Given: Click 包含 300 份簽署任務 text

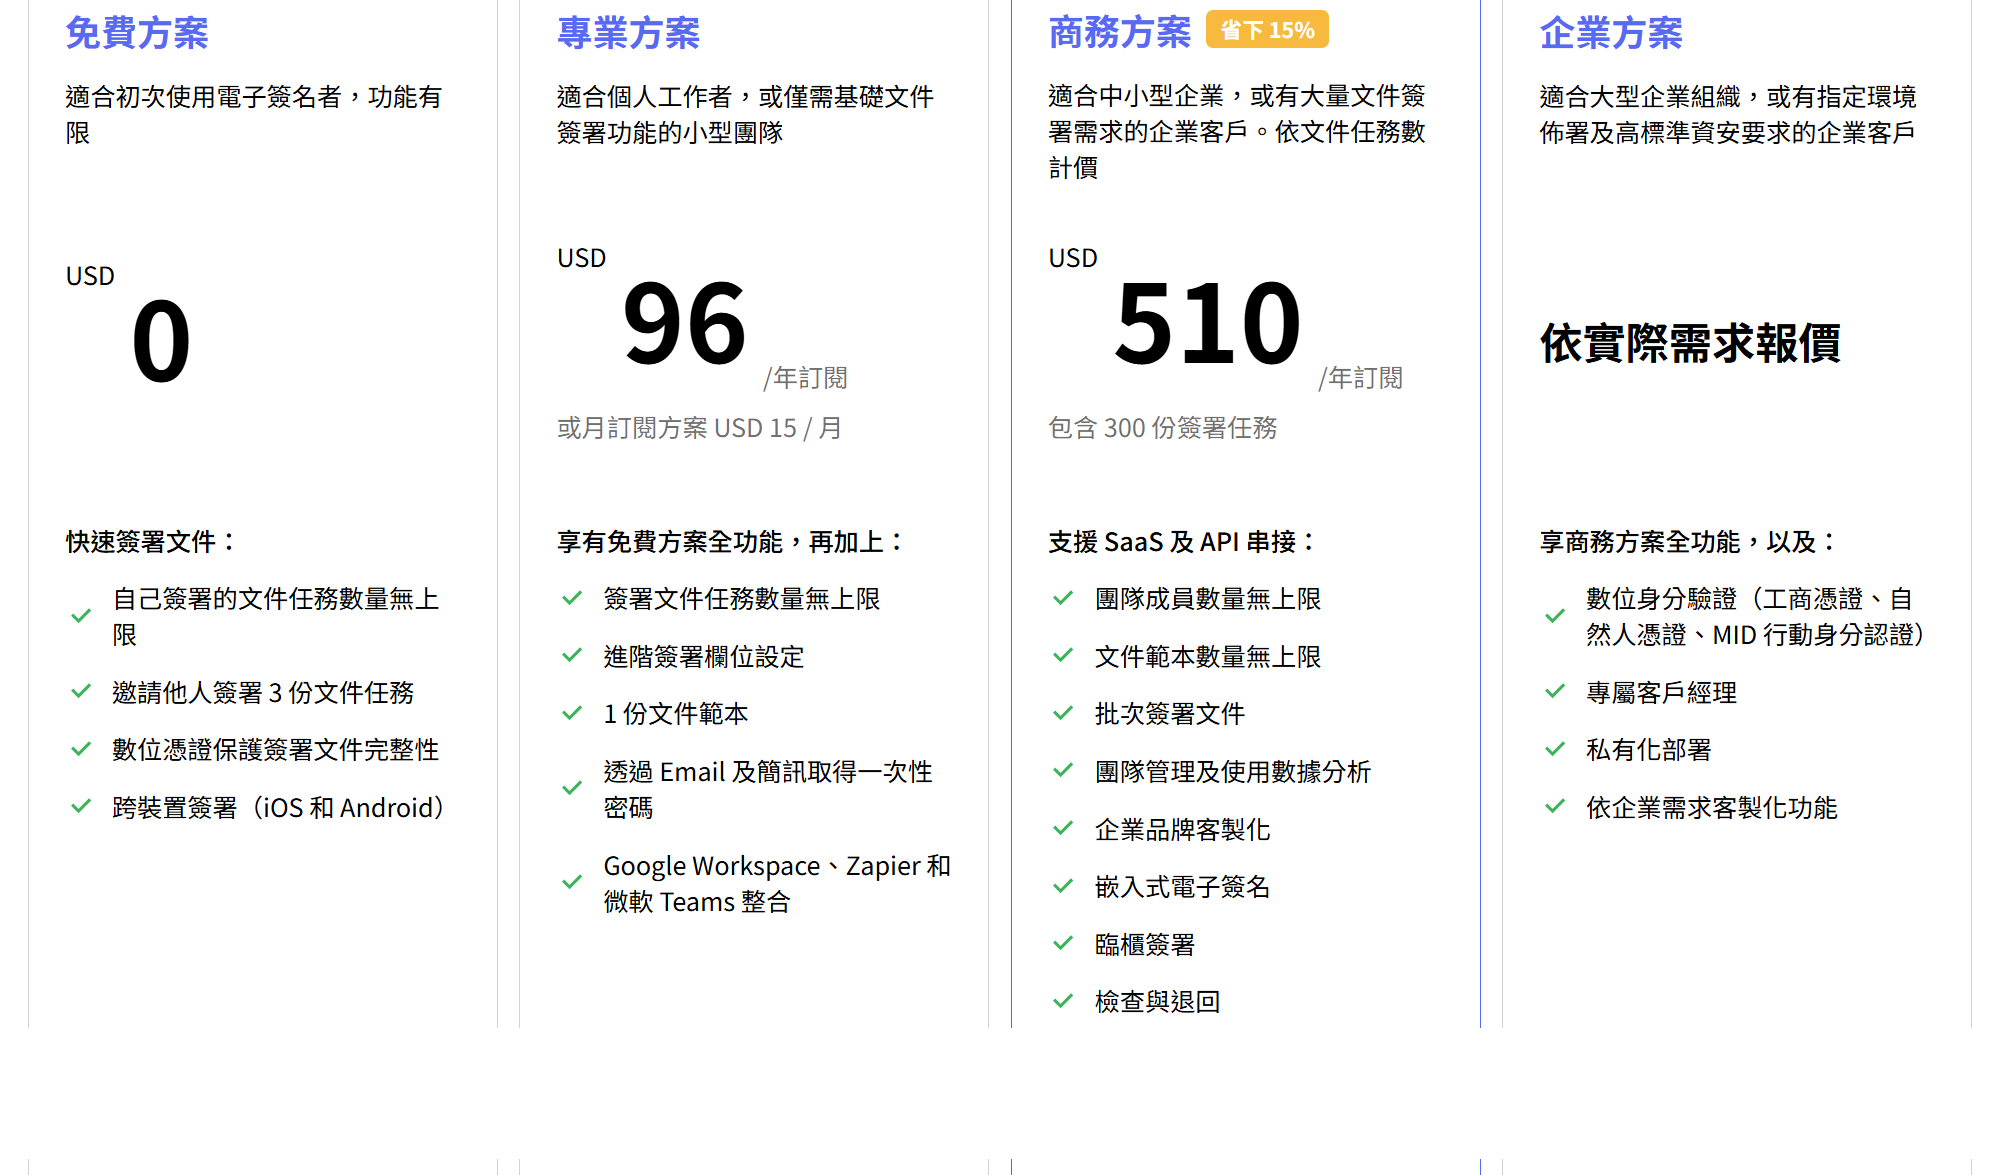Looking at the screenshot, I should (x=1162, y=428).
